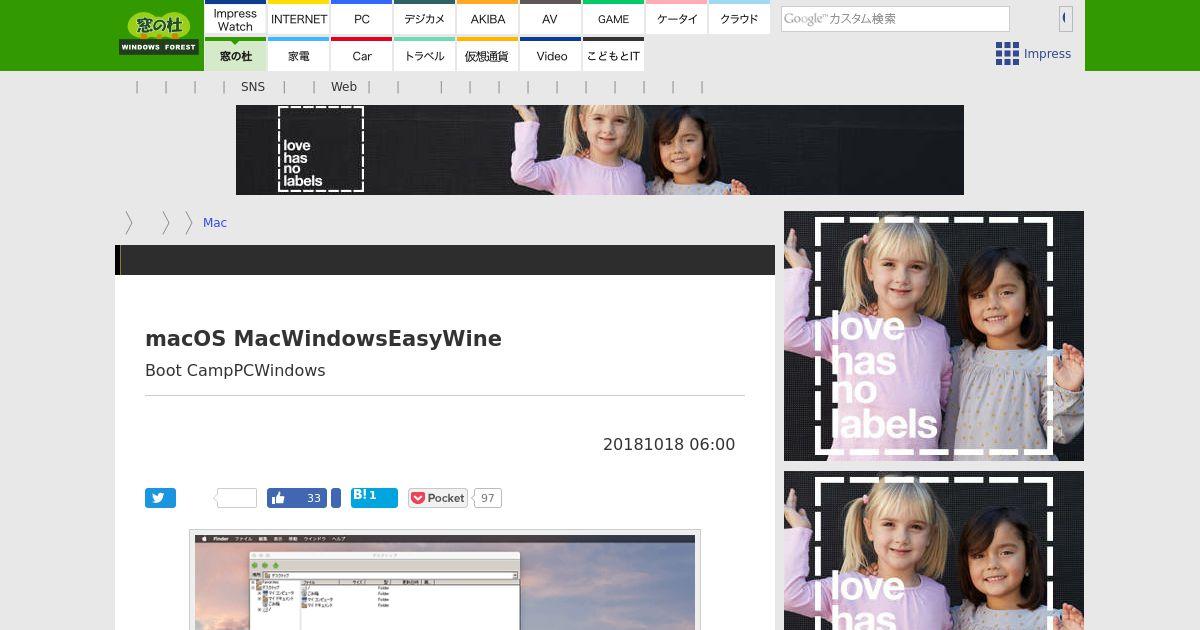Open the INTERNET tab

pos(299,19)
